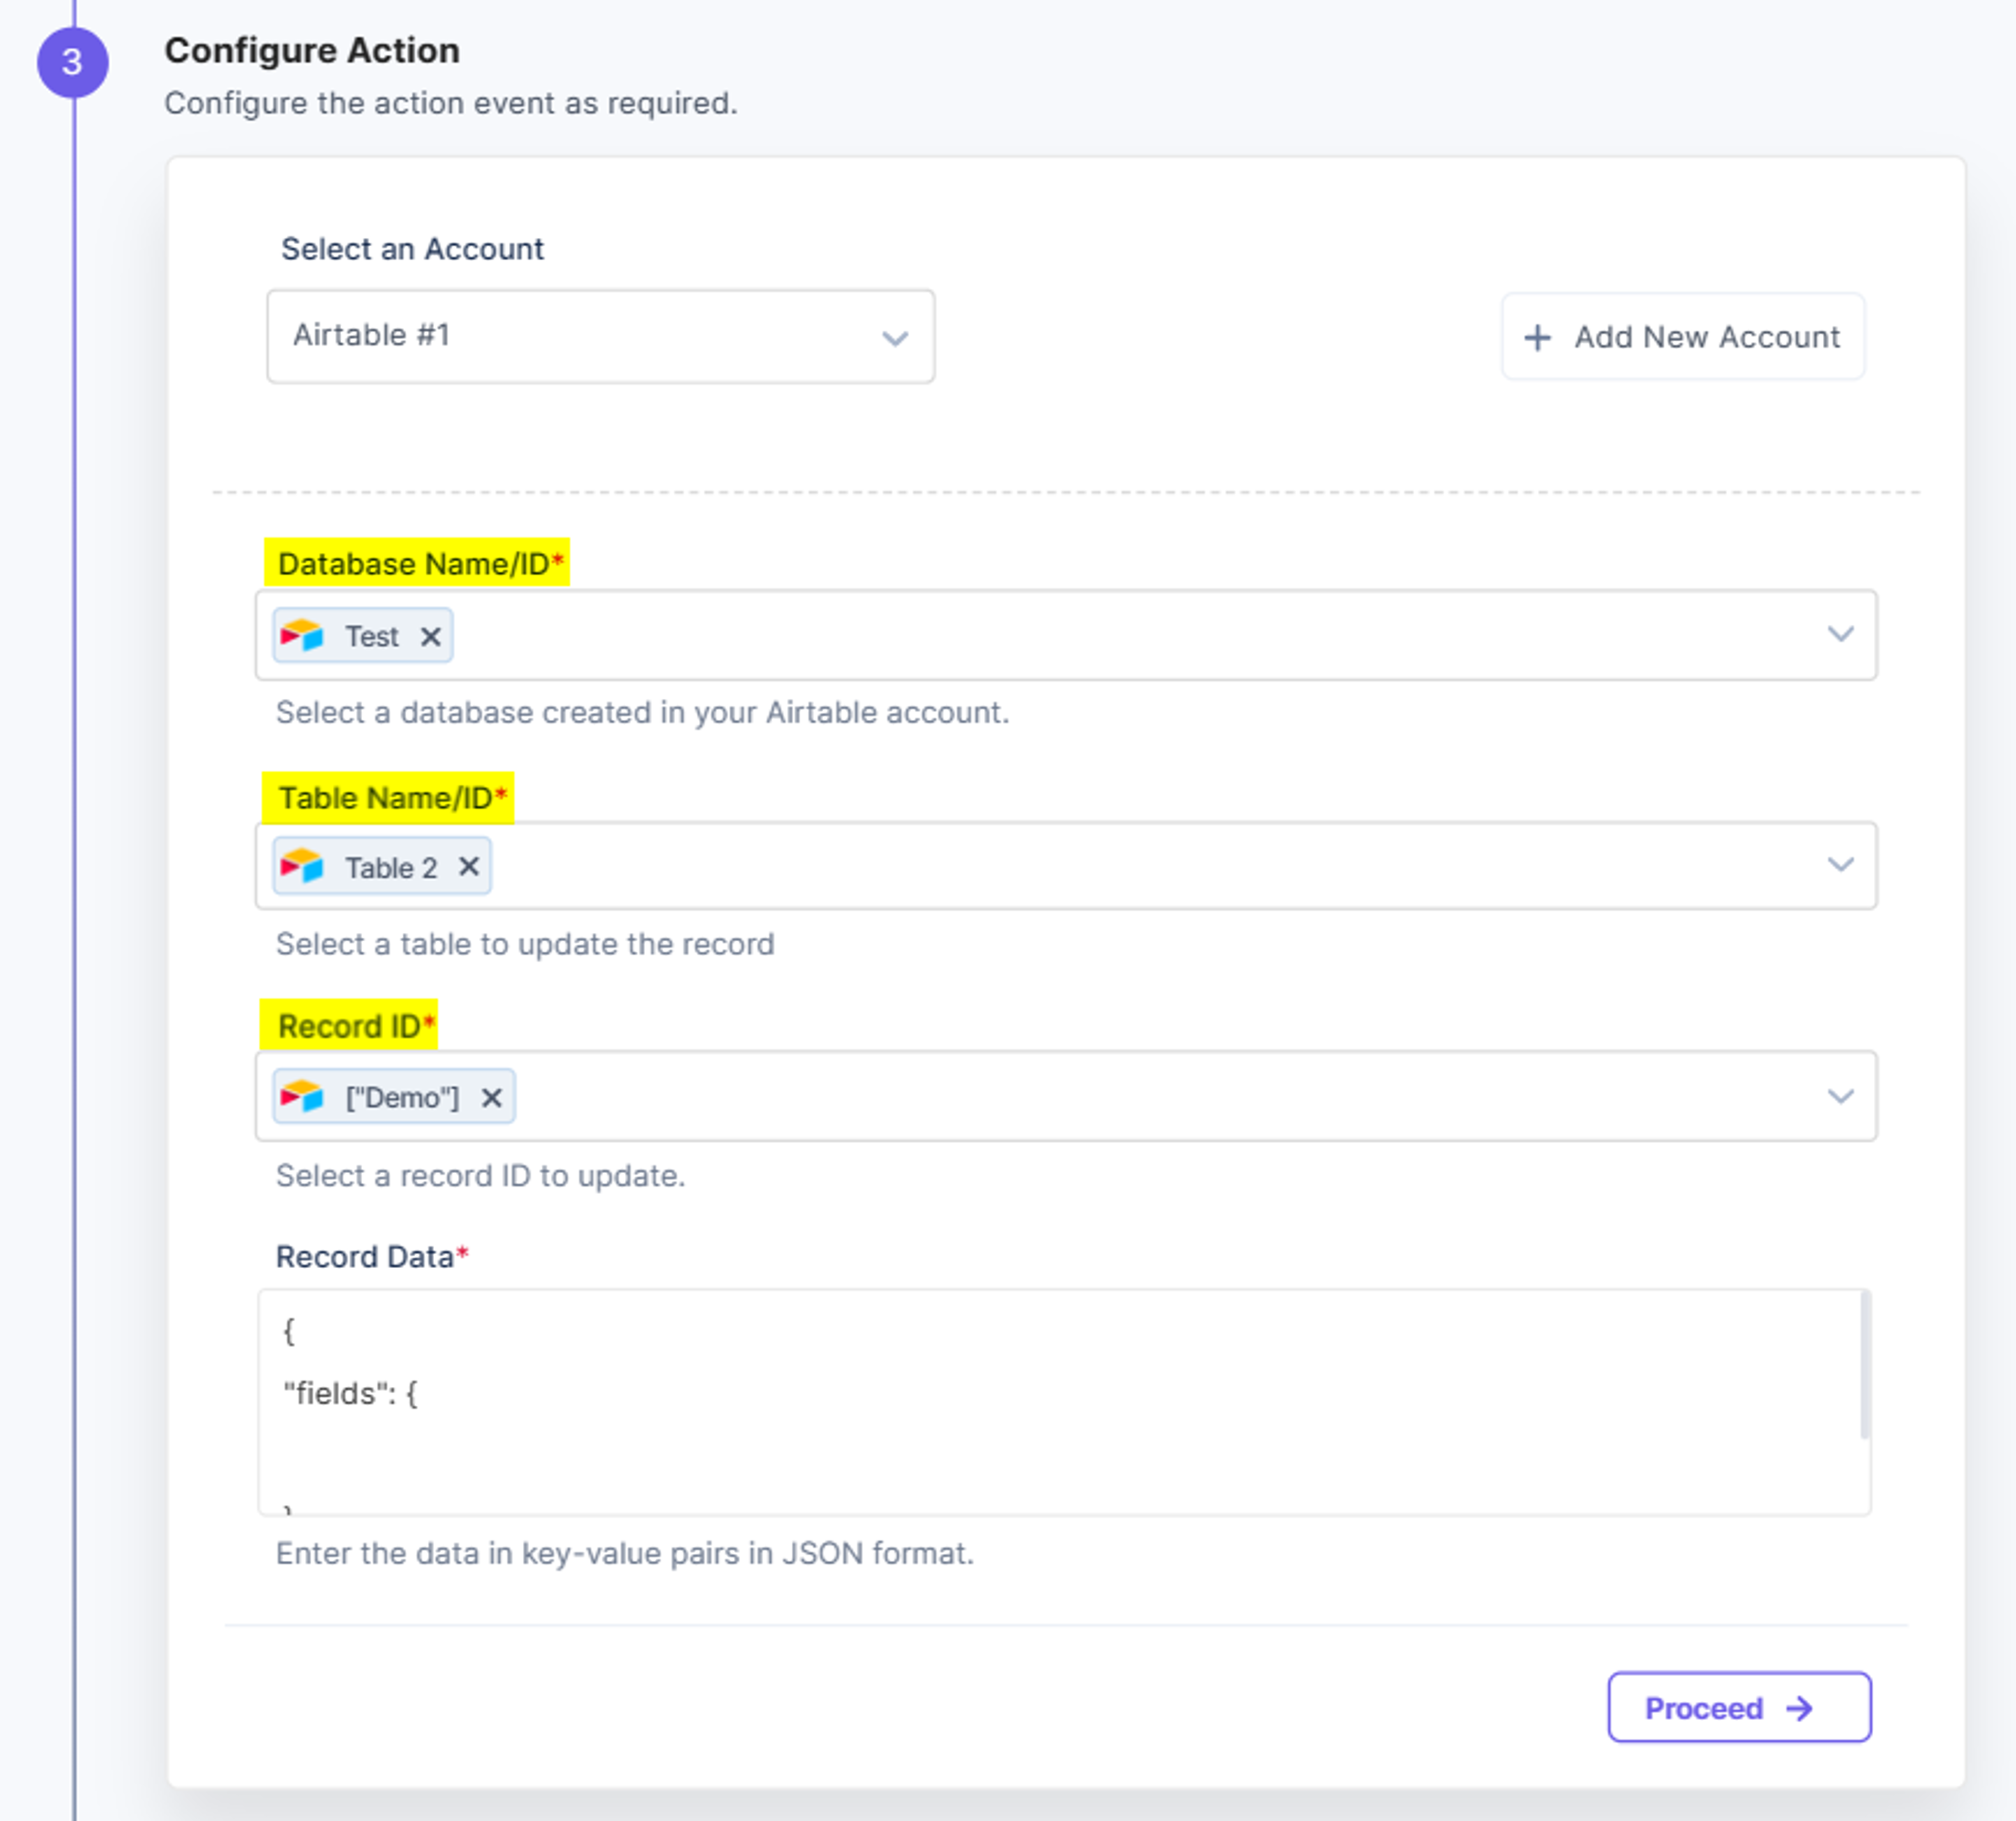Click the plus icon for new account
Image resolution: width=2016 pixels, height=1821 pixels.
(1537, 337)
